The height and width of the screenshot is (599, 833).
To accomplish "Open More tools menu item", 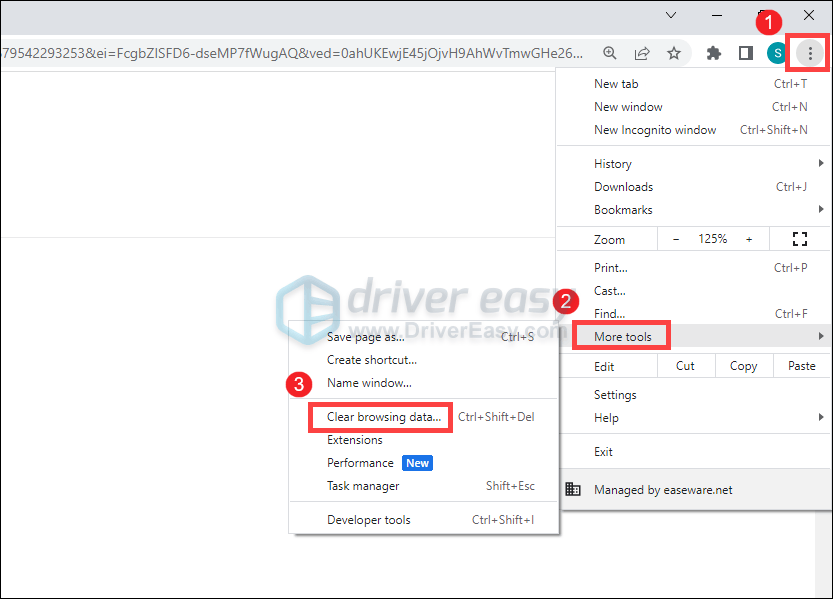I will [623, 337].
